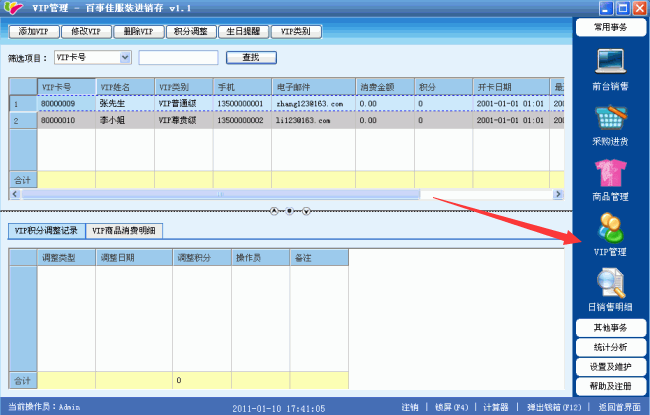
Task: Click the center dot on splitter
Action: (x=290, y=211)
